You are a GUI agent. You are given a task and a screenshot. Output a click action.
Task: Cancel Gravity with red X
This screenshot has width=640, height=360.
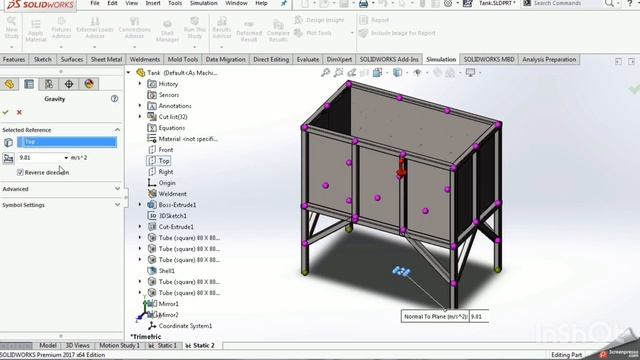[19, 112]
